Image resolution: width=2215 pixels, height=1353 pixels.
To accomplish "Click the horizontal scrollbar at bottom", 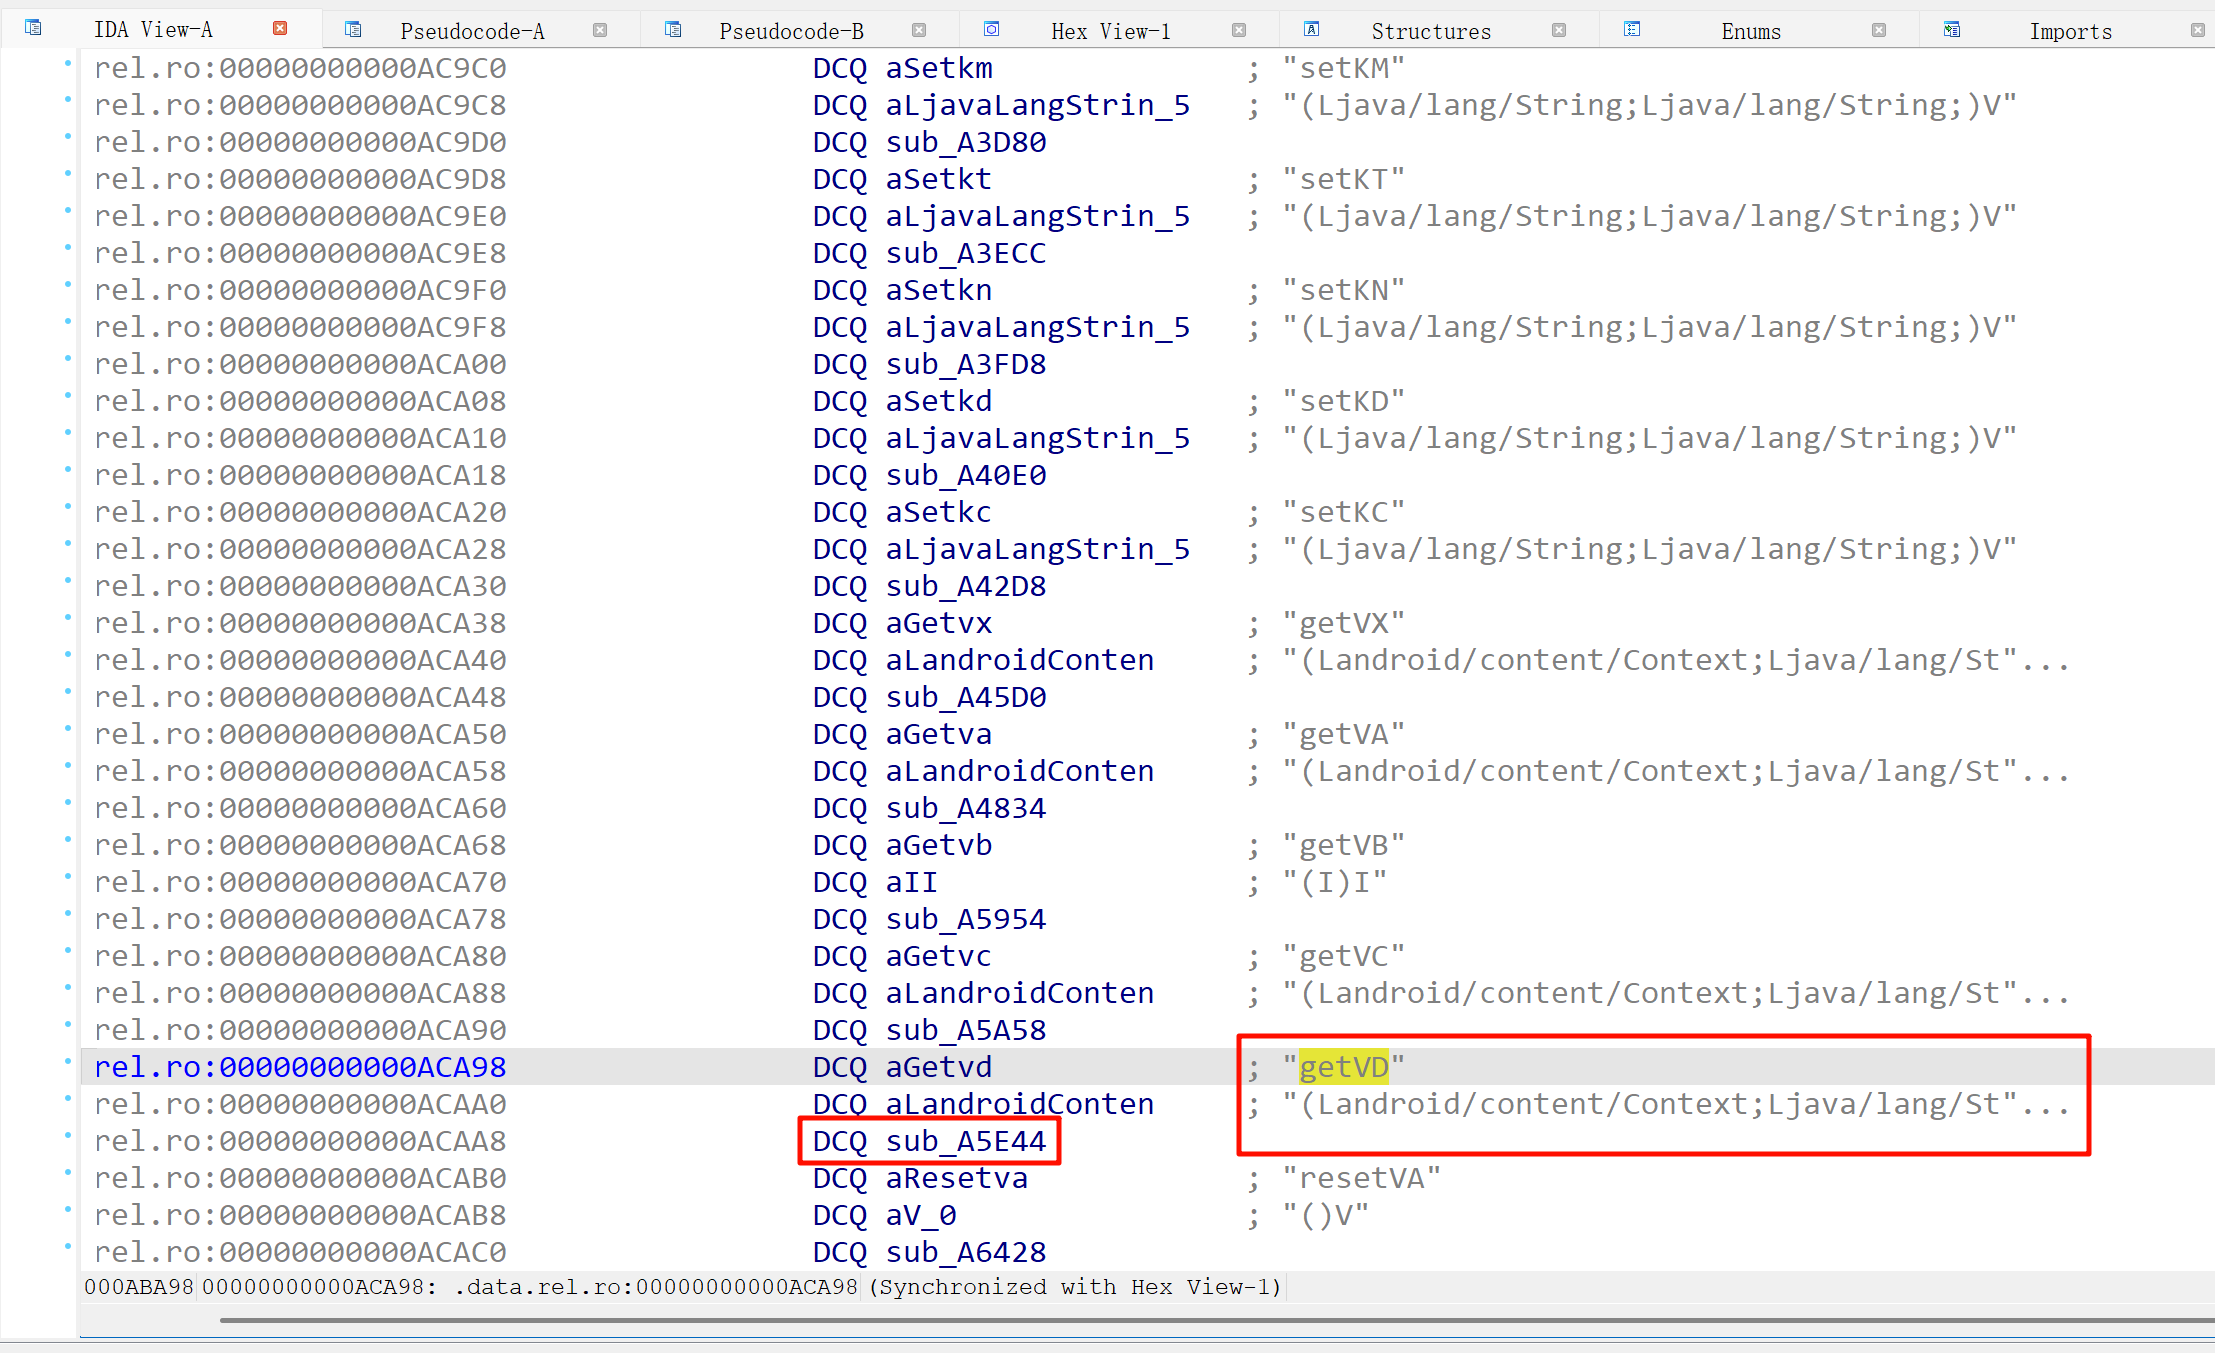I will [1200, 1320].
